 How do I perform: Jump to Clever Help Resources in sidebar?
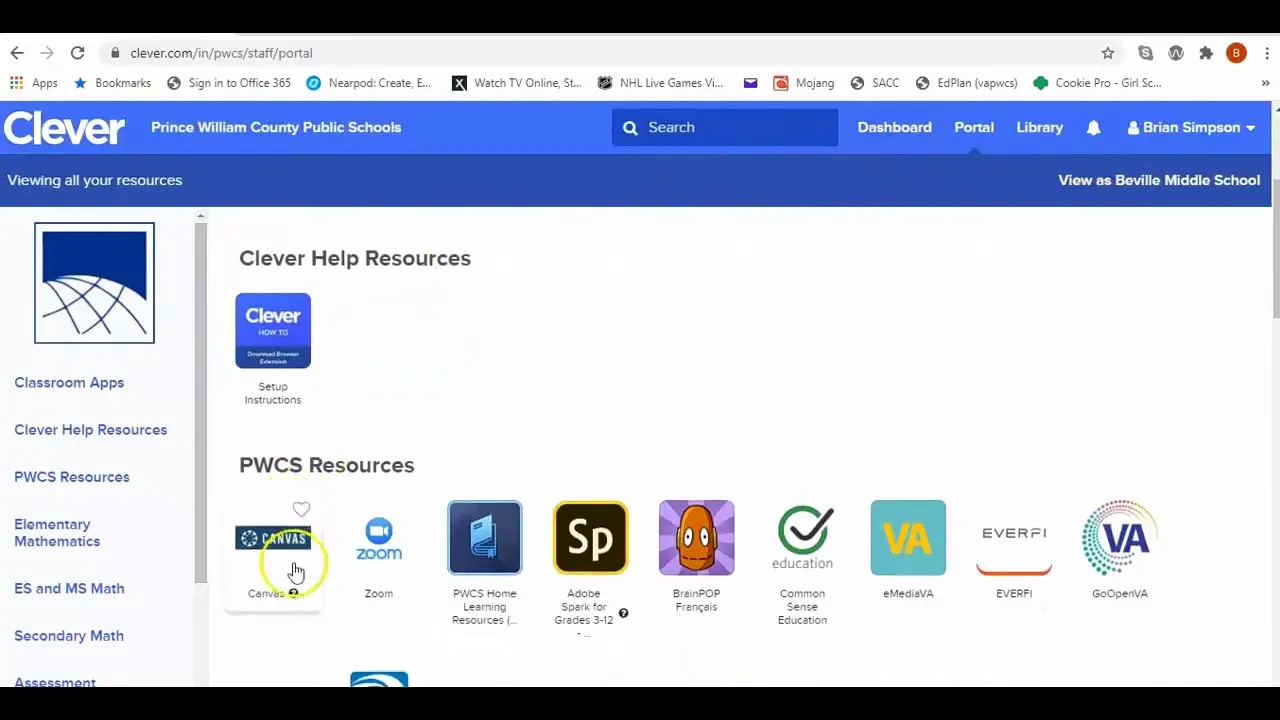pyautogui.click(x=91, y=430)
